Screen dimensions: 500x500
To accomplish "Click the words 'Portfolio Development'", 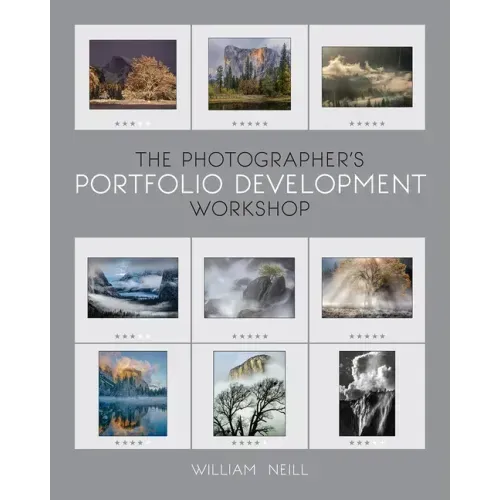I will pos(250,183).
